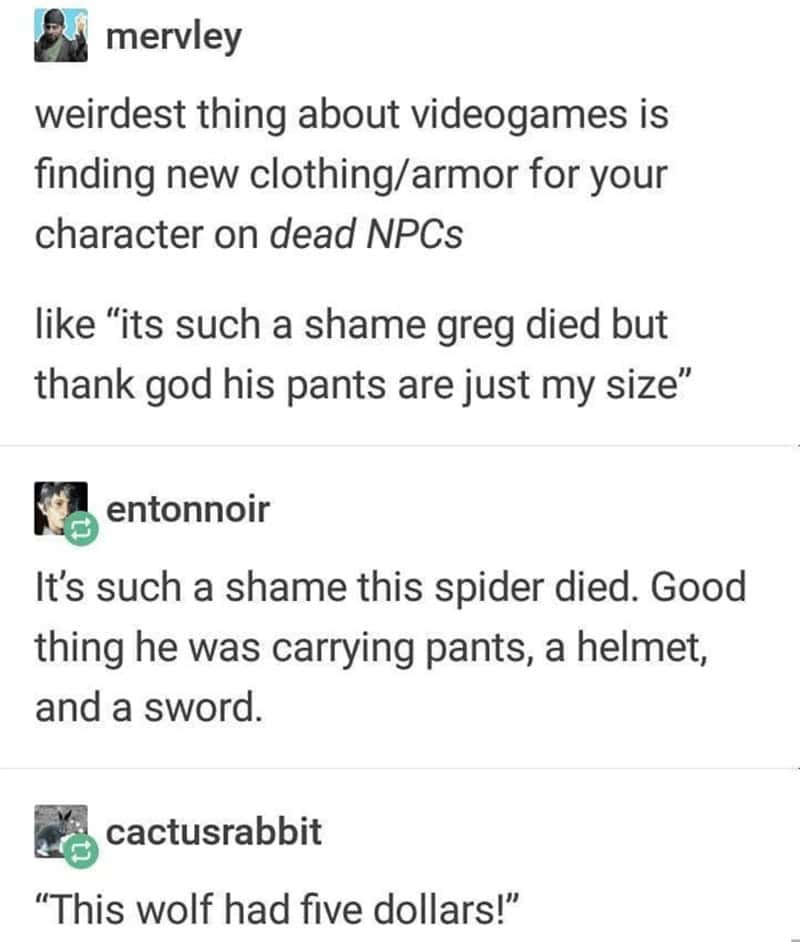This screenshot has height=942, width=800.
Task: Click the reblog badge on entonnoir's avatar
Action: point(81,529)
